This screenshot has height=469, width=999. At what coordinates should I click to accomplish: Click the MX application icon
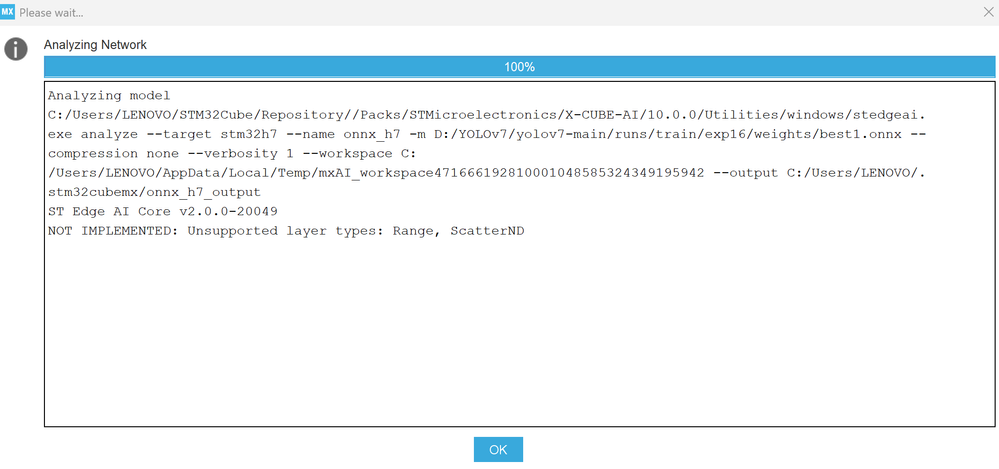tap(8, 12)
